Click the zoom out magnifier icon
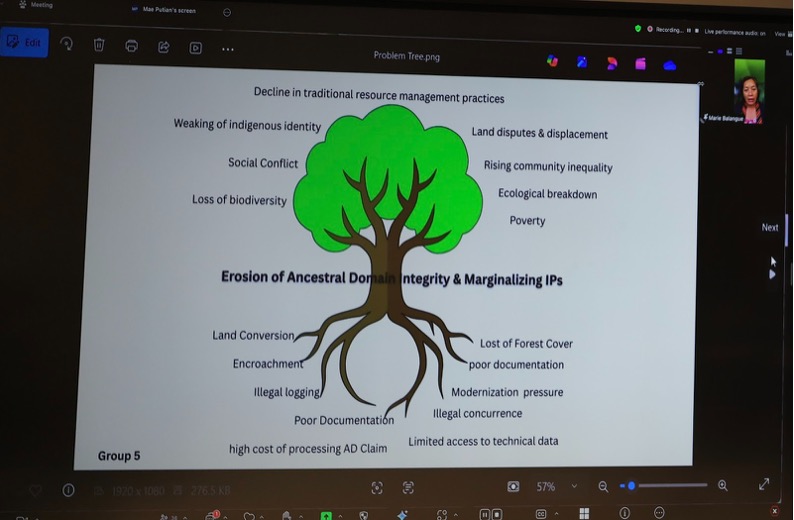Image resolution: width=794 pixels, height=520 pixels. [603, 486]
